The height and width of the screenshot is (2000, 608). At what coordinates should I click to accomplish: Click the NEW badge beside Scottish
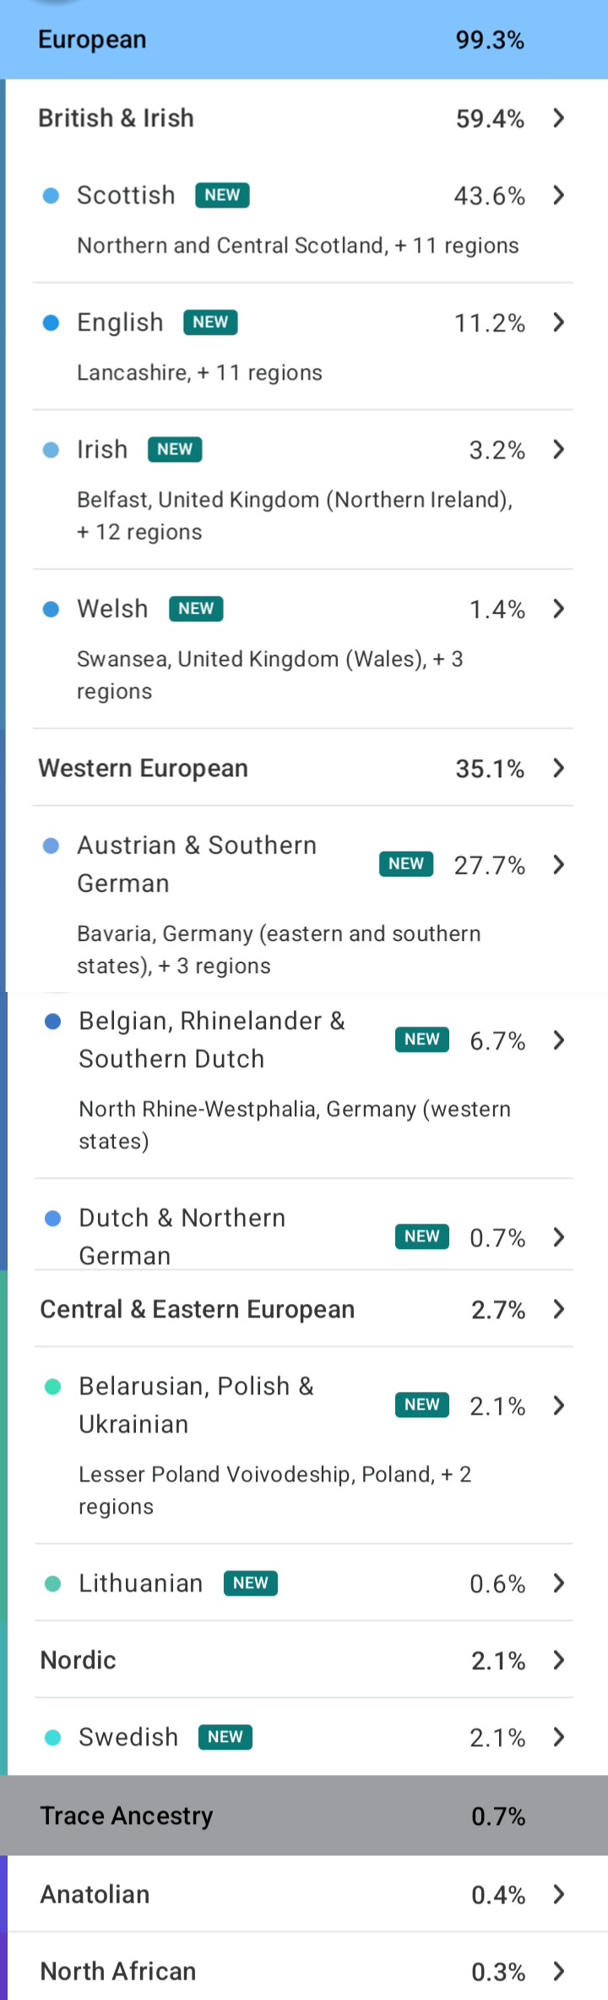point(222,195)
